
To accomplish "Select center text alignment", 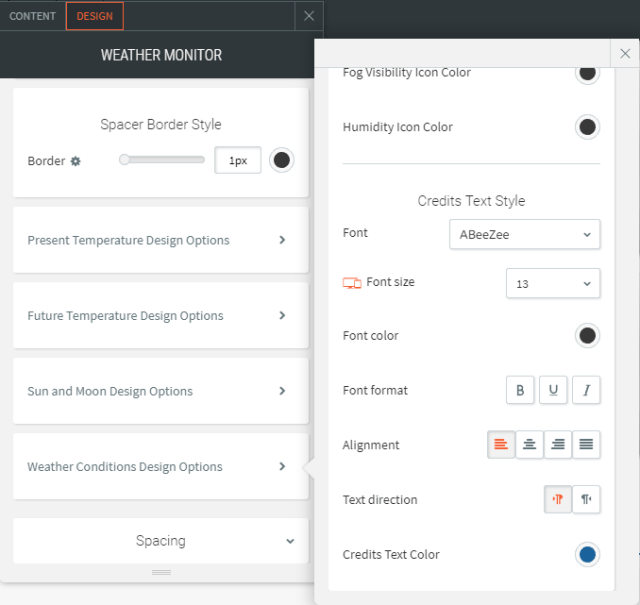I will (530, 445).
